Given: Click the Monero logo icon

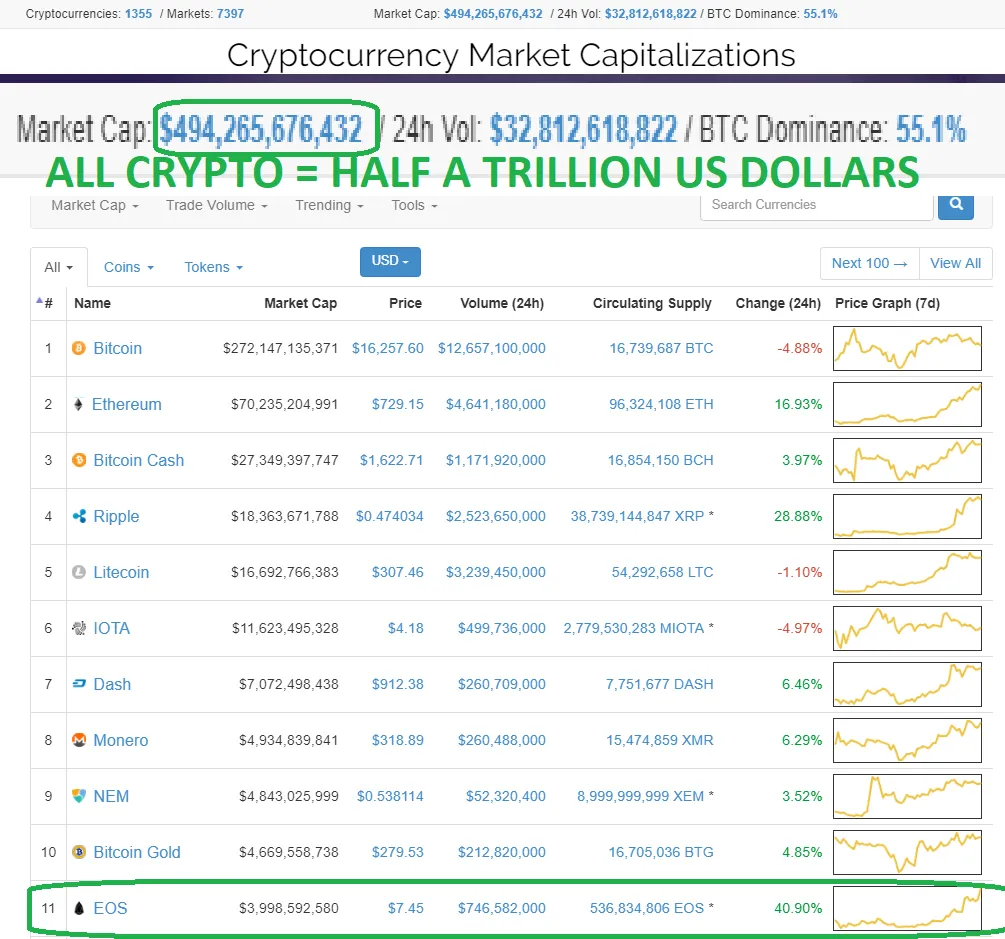Looking at the screenshot, I should 79,740.
